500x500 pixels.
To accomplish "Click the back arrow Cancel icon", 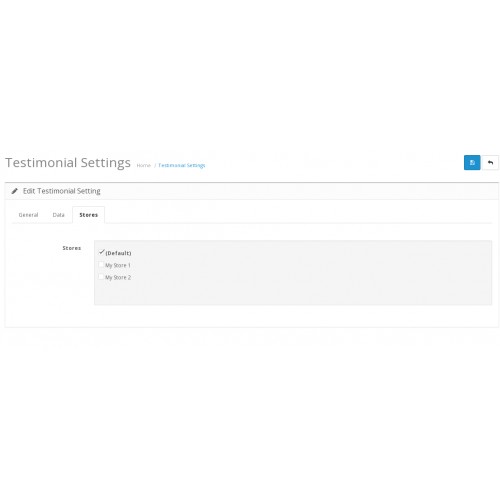I will click(x=490, y=163).
